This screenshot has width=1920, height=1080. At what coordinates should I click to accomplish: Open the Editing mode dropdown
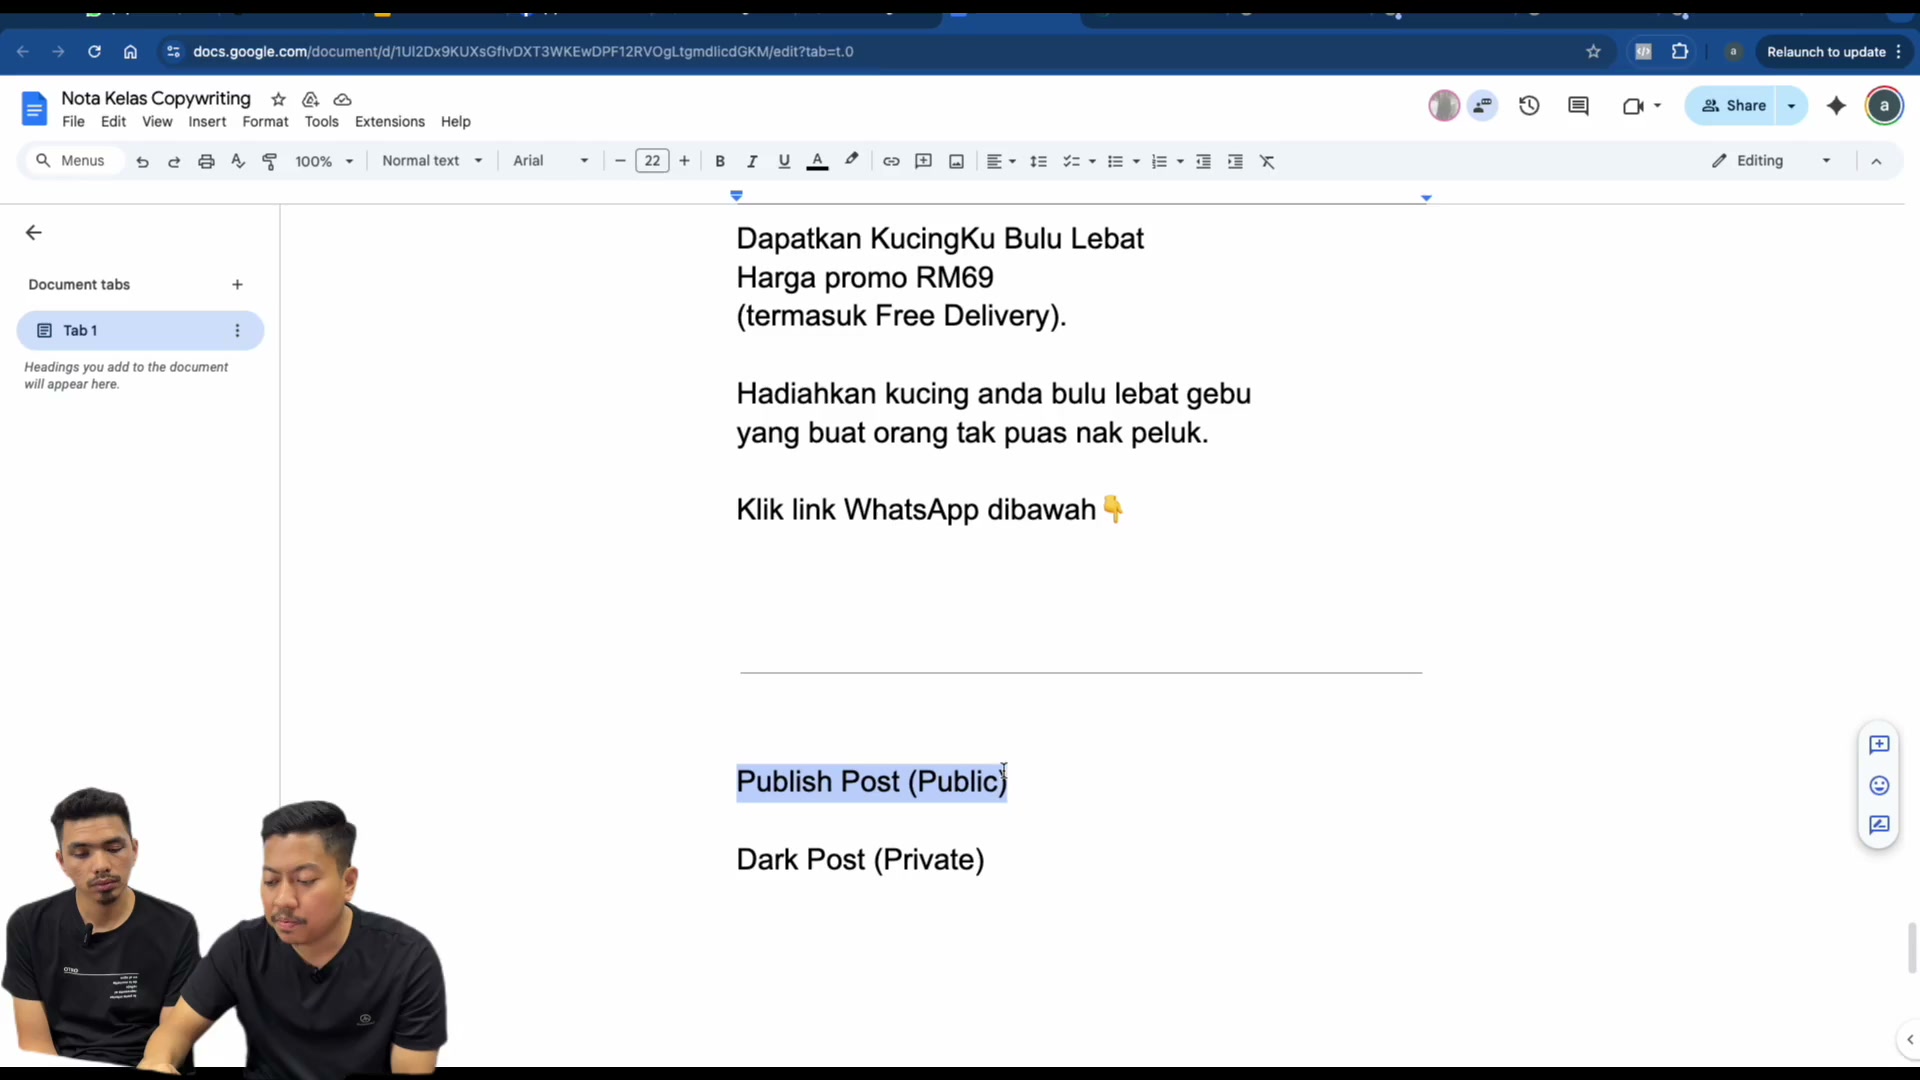[1772, 161]
